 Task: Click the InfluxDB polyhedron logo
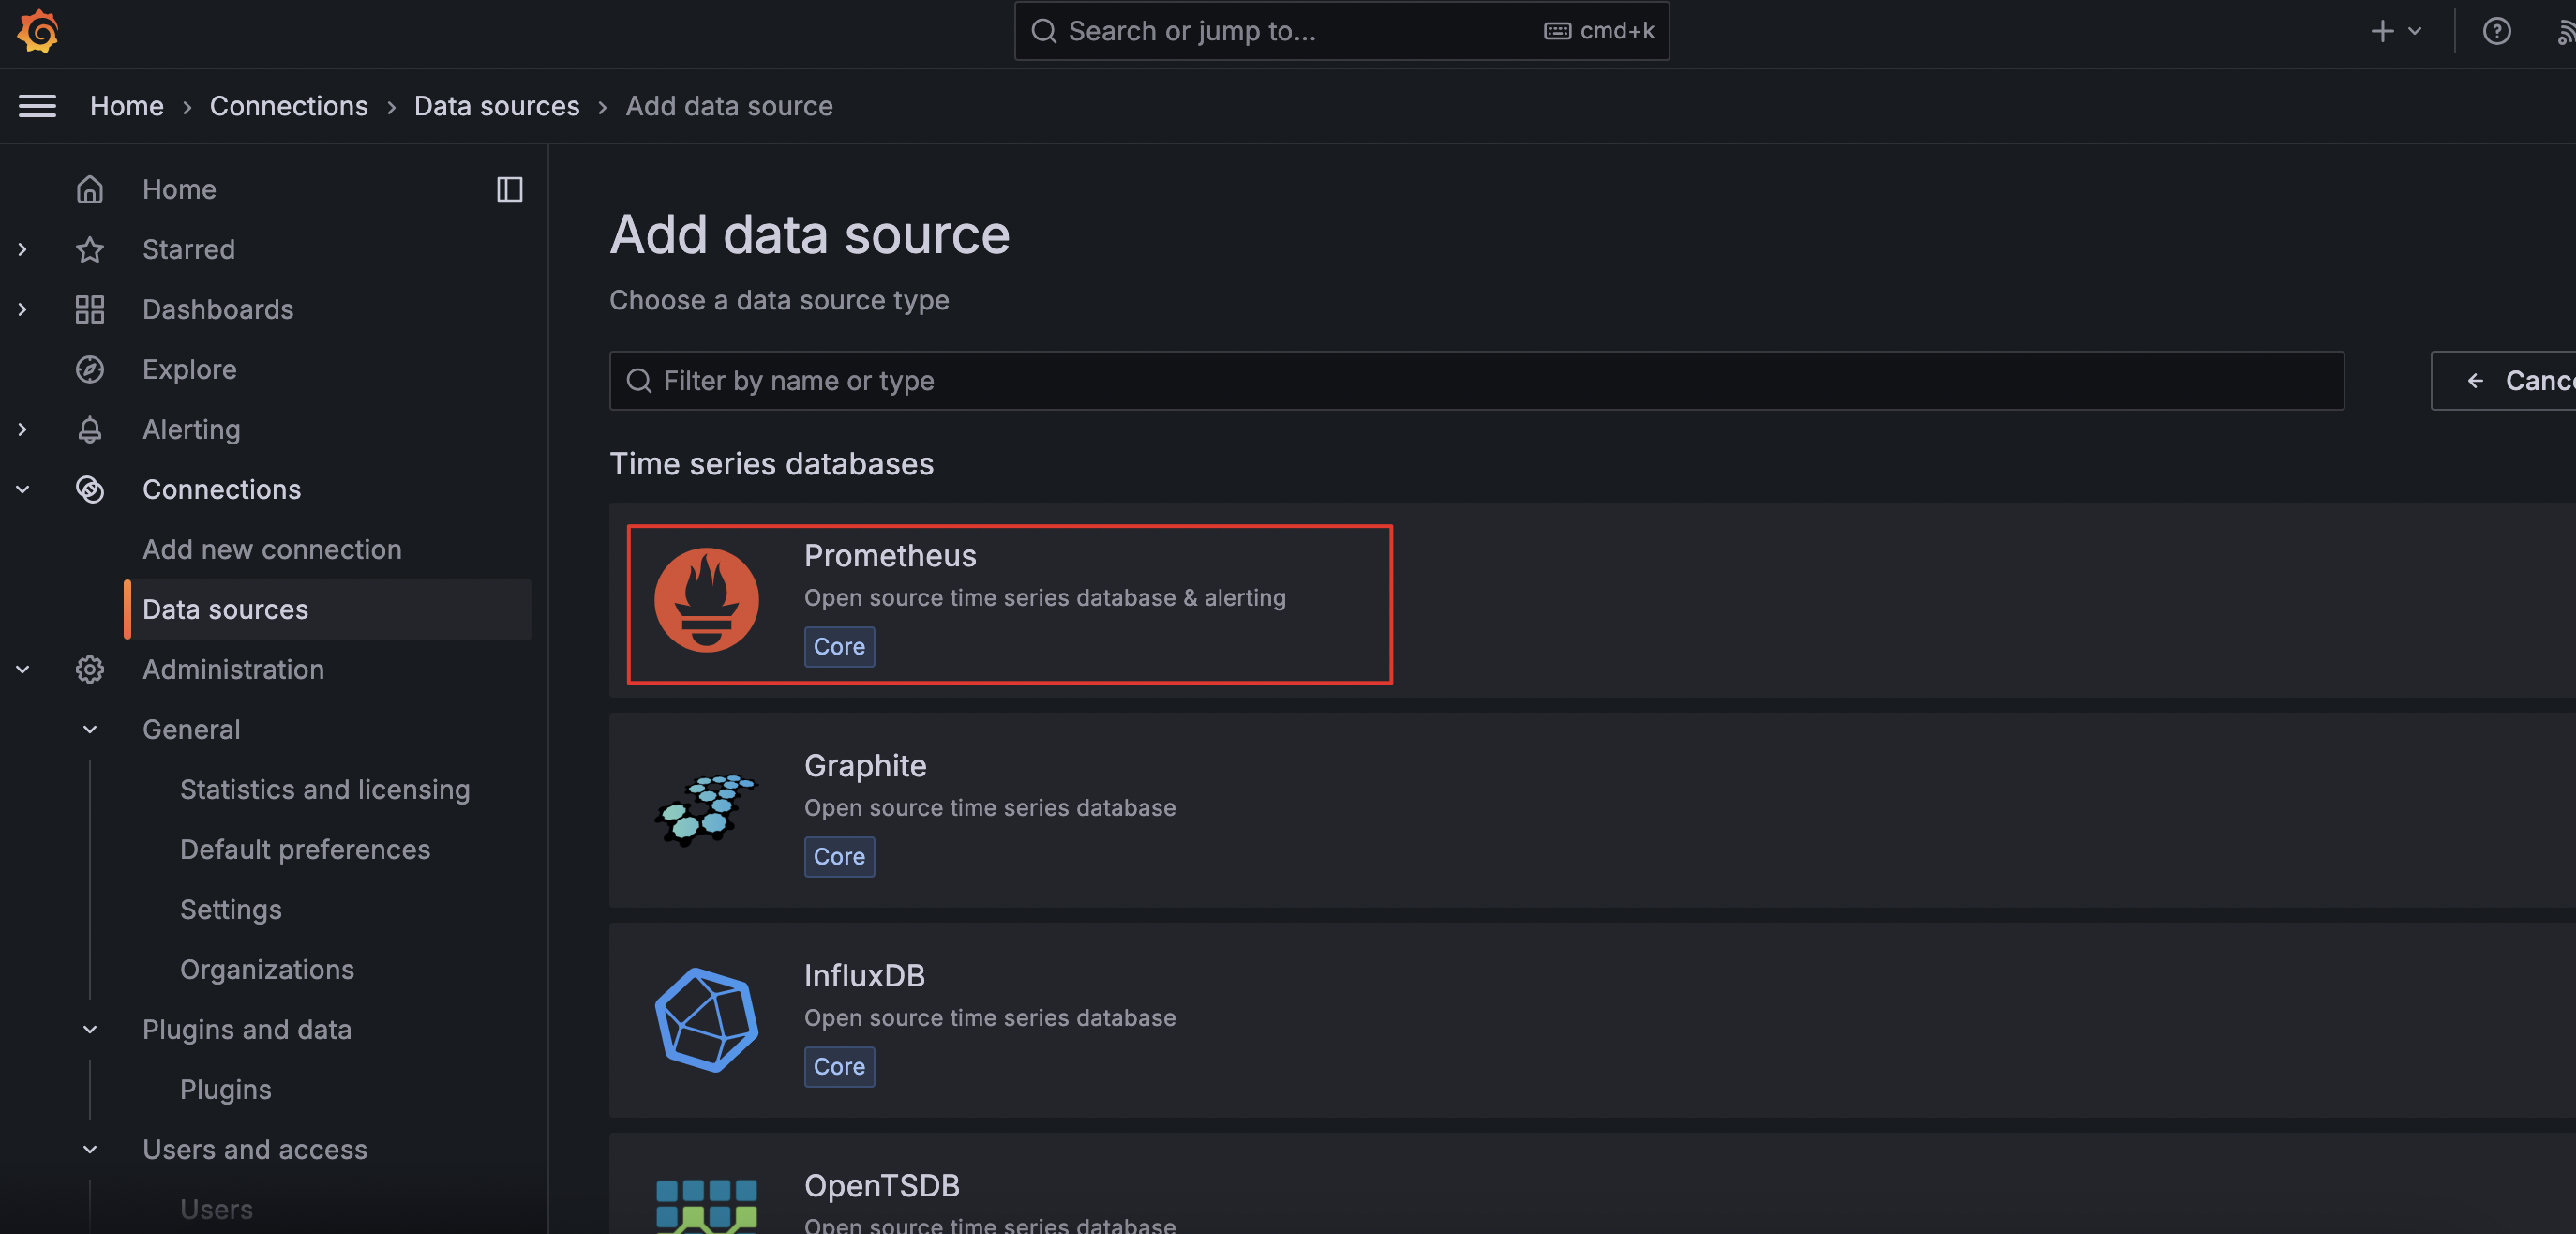706,1020
